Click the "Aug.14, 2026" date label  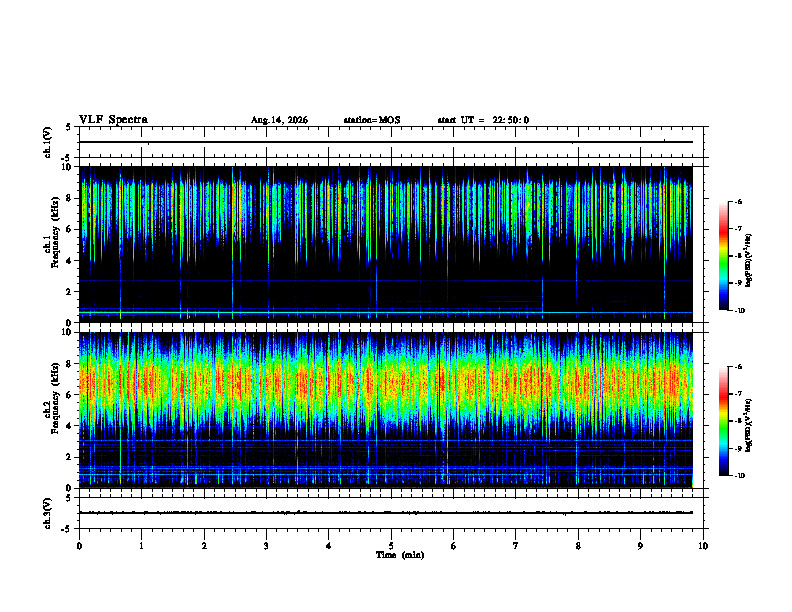click(279, 120)
